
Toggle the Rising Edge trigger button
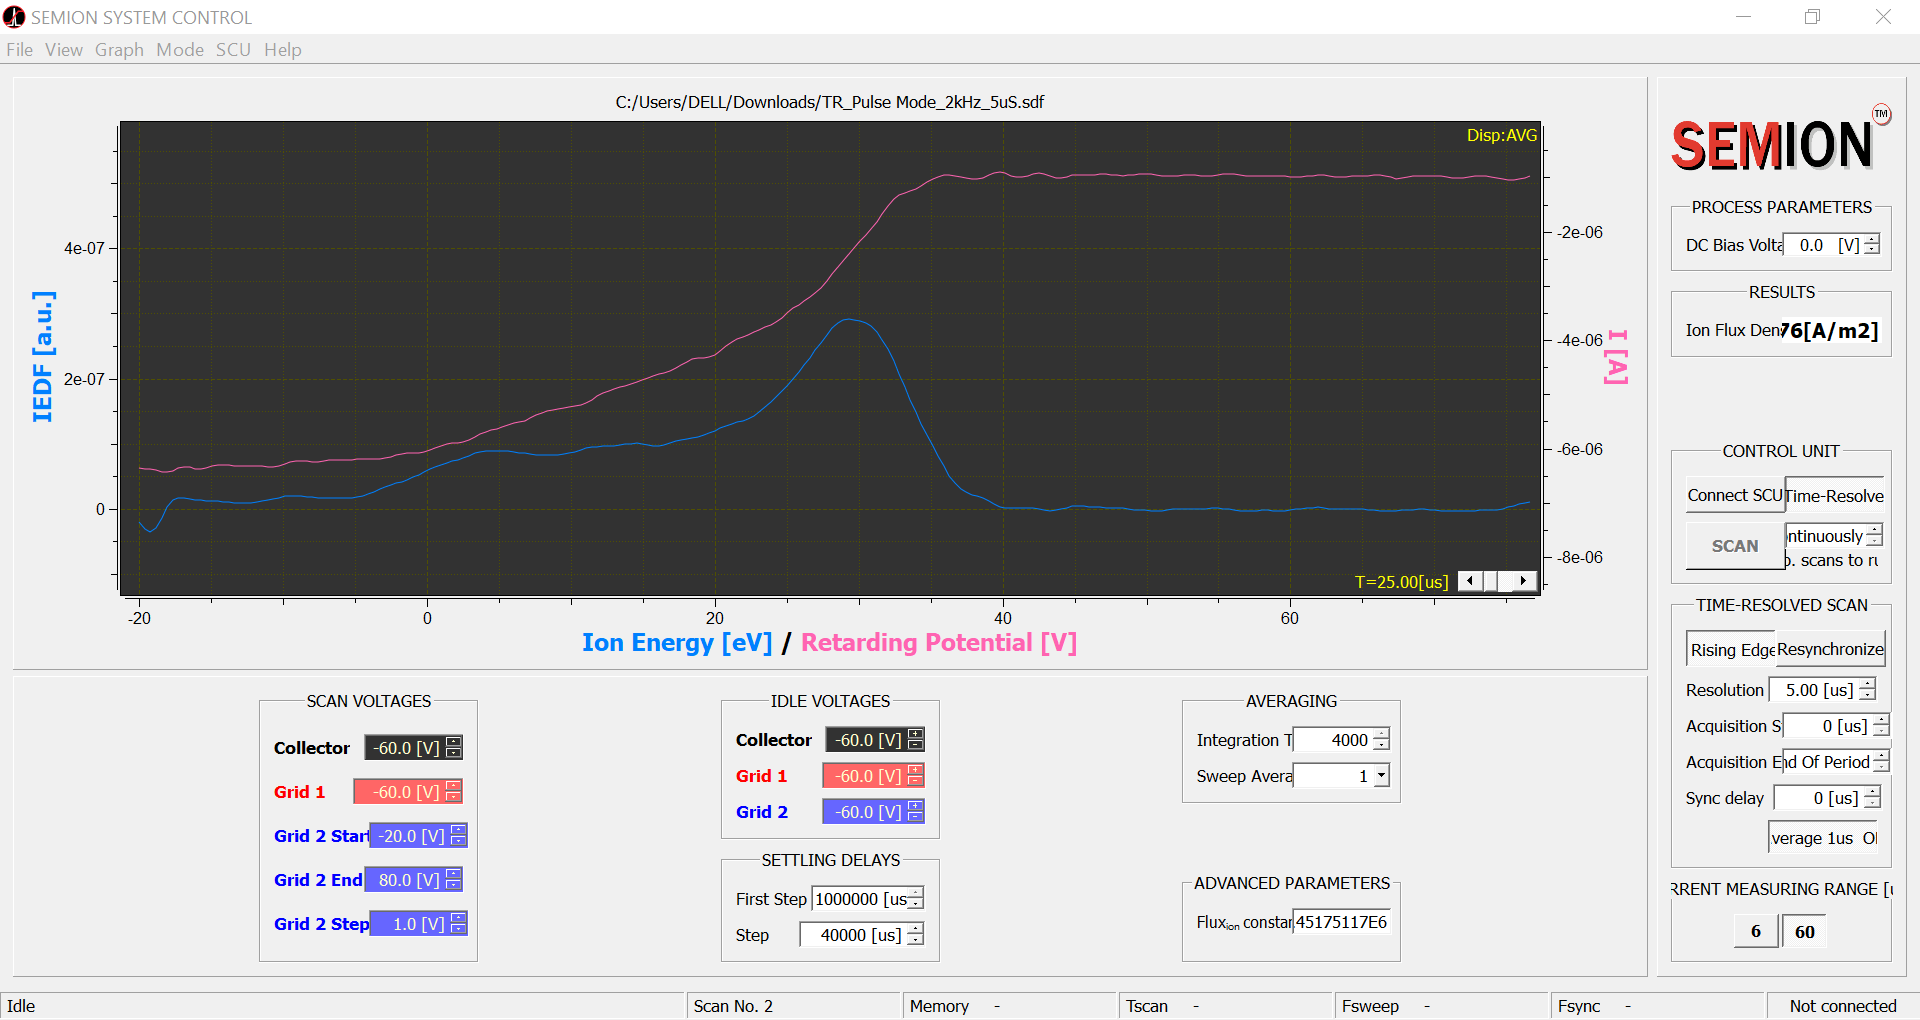(1731, 650)
